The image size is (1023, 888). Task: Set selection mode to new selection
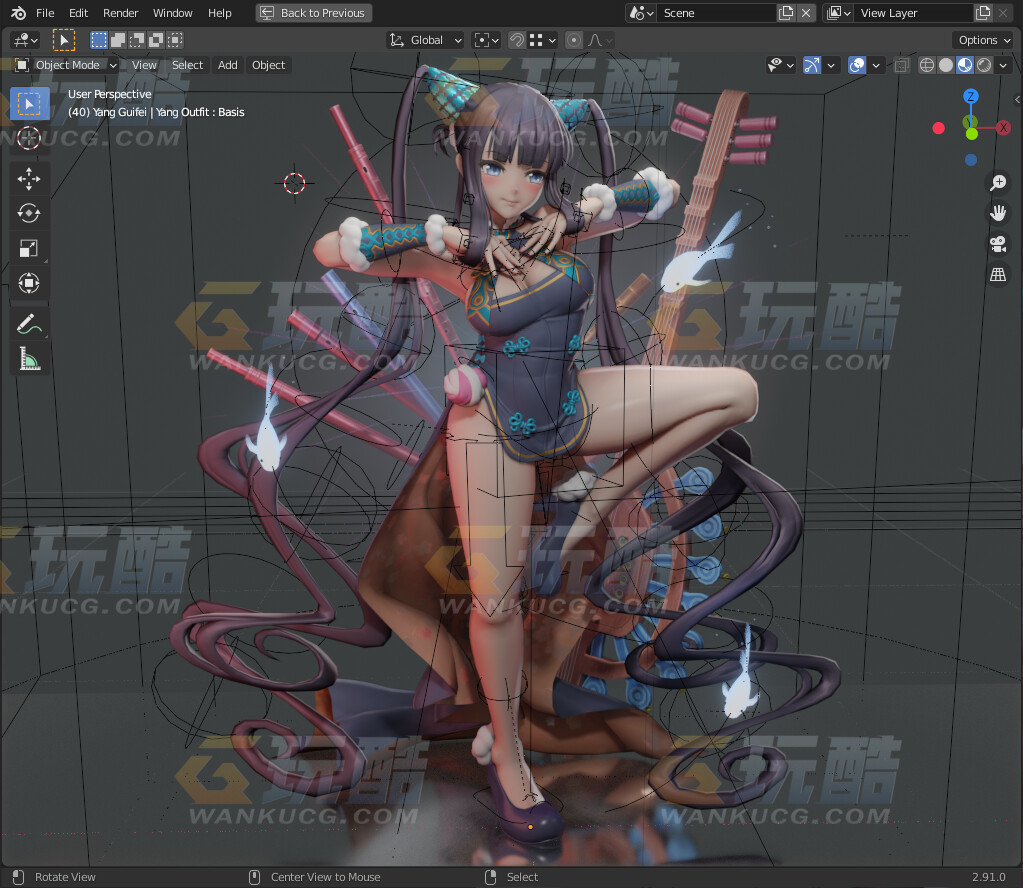99,40
